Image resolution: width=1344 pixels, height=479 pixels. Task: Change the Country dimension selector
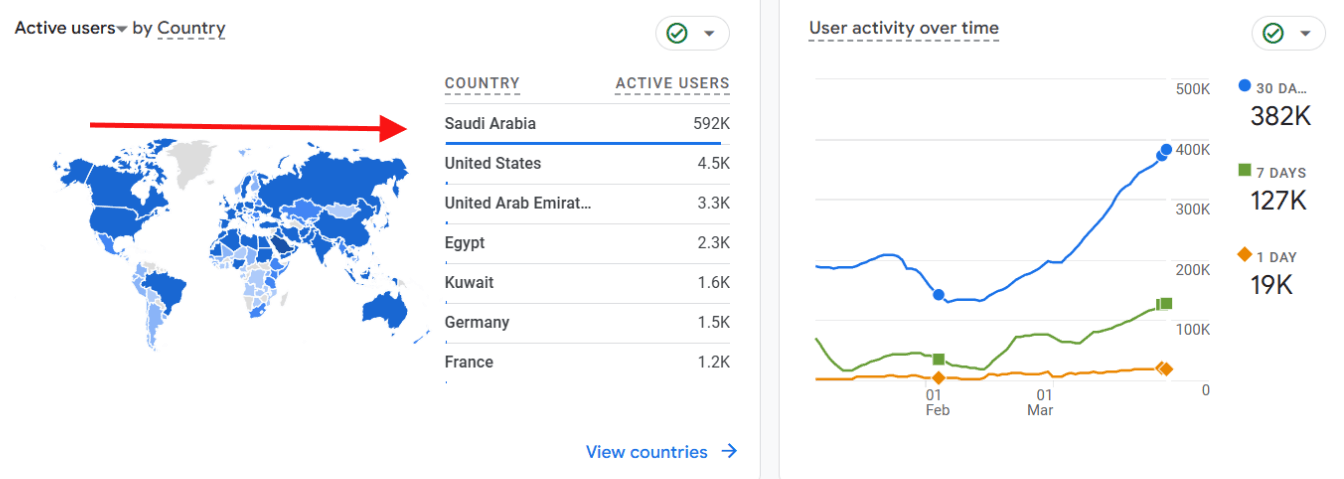(x=191, y=29)
